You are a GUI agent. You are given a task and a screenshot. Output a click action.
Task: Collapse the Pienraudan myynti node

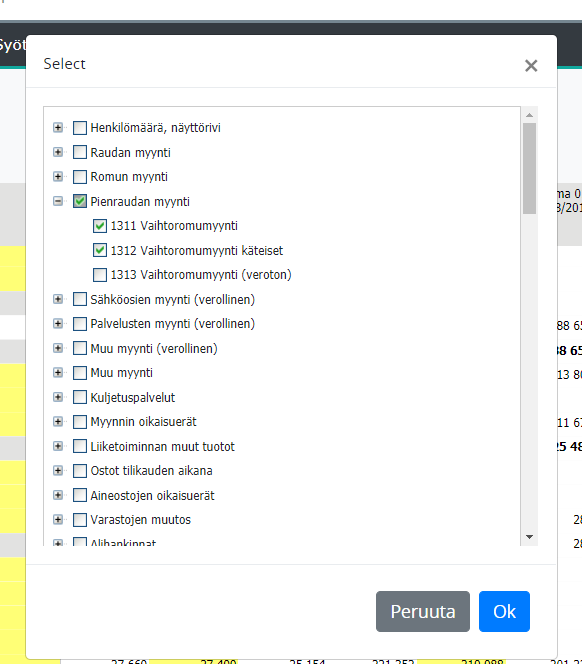(58, 201)
